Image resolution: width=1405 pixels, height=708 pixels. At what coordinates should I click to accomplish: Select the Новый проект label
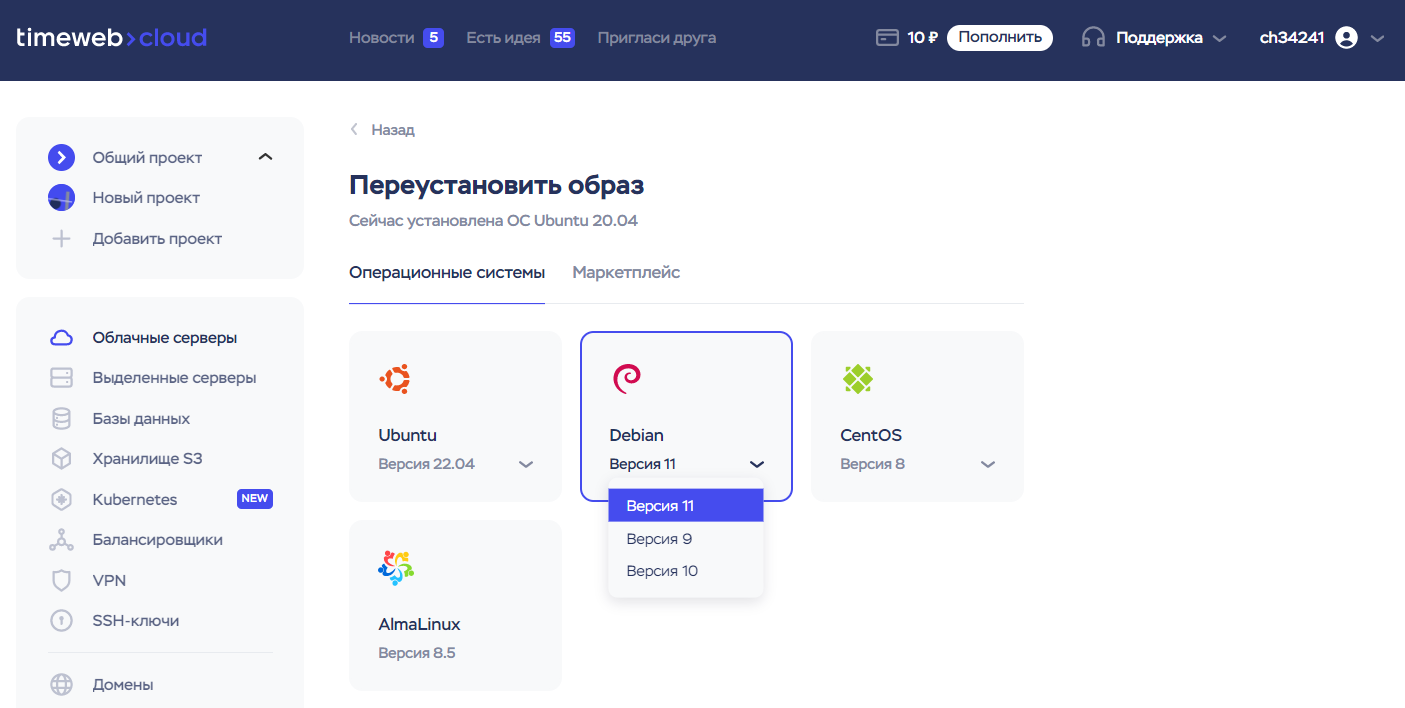(x=146, y=198)
